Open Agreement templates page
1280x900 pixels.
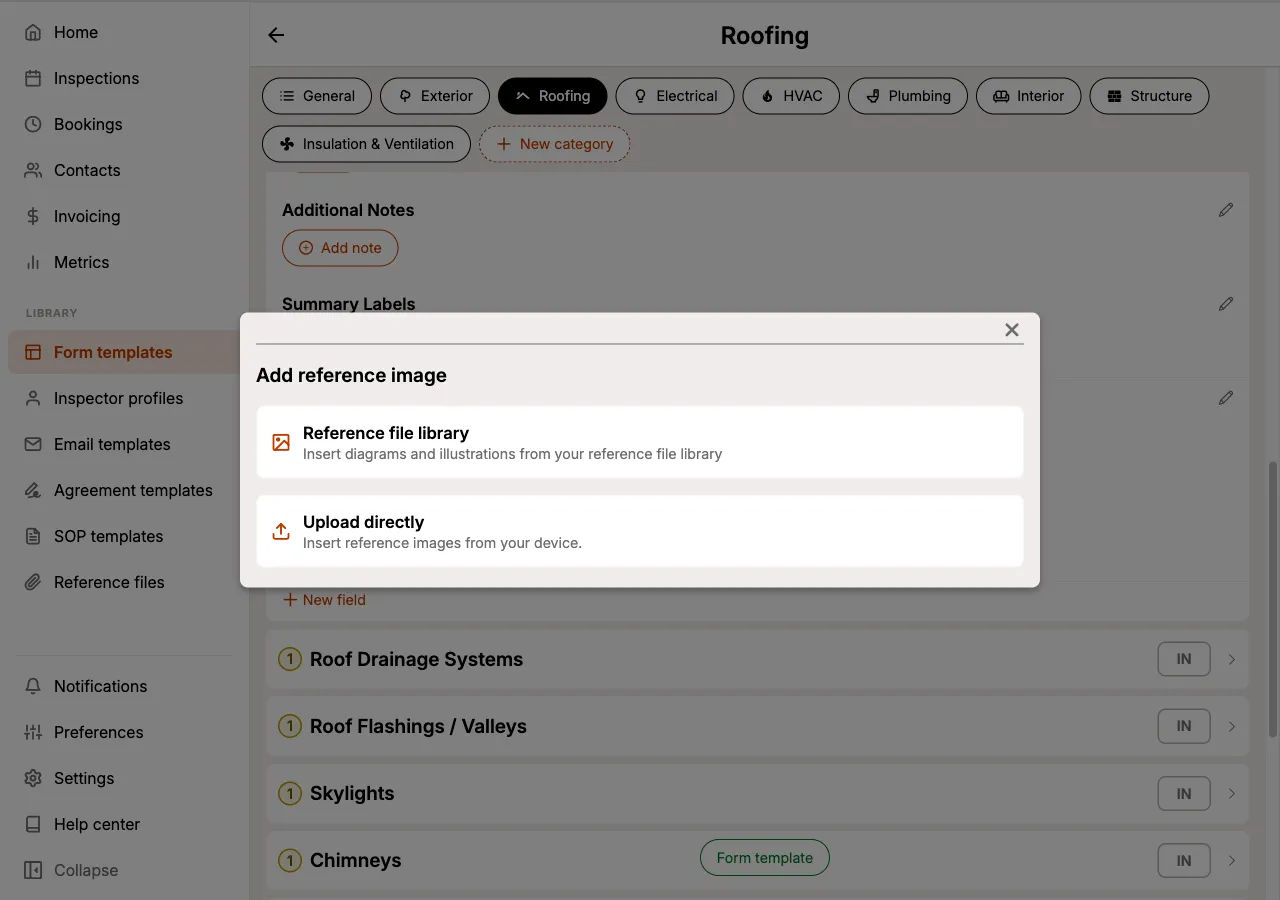tap(124, 490)
